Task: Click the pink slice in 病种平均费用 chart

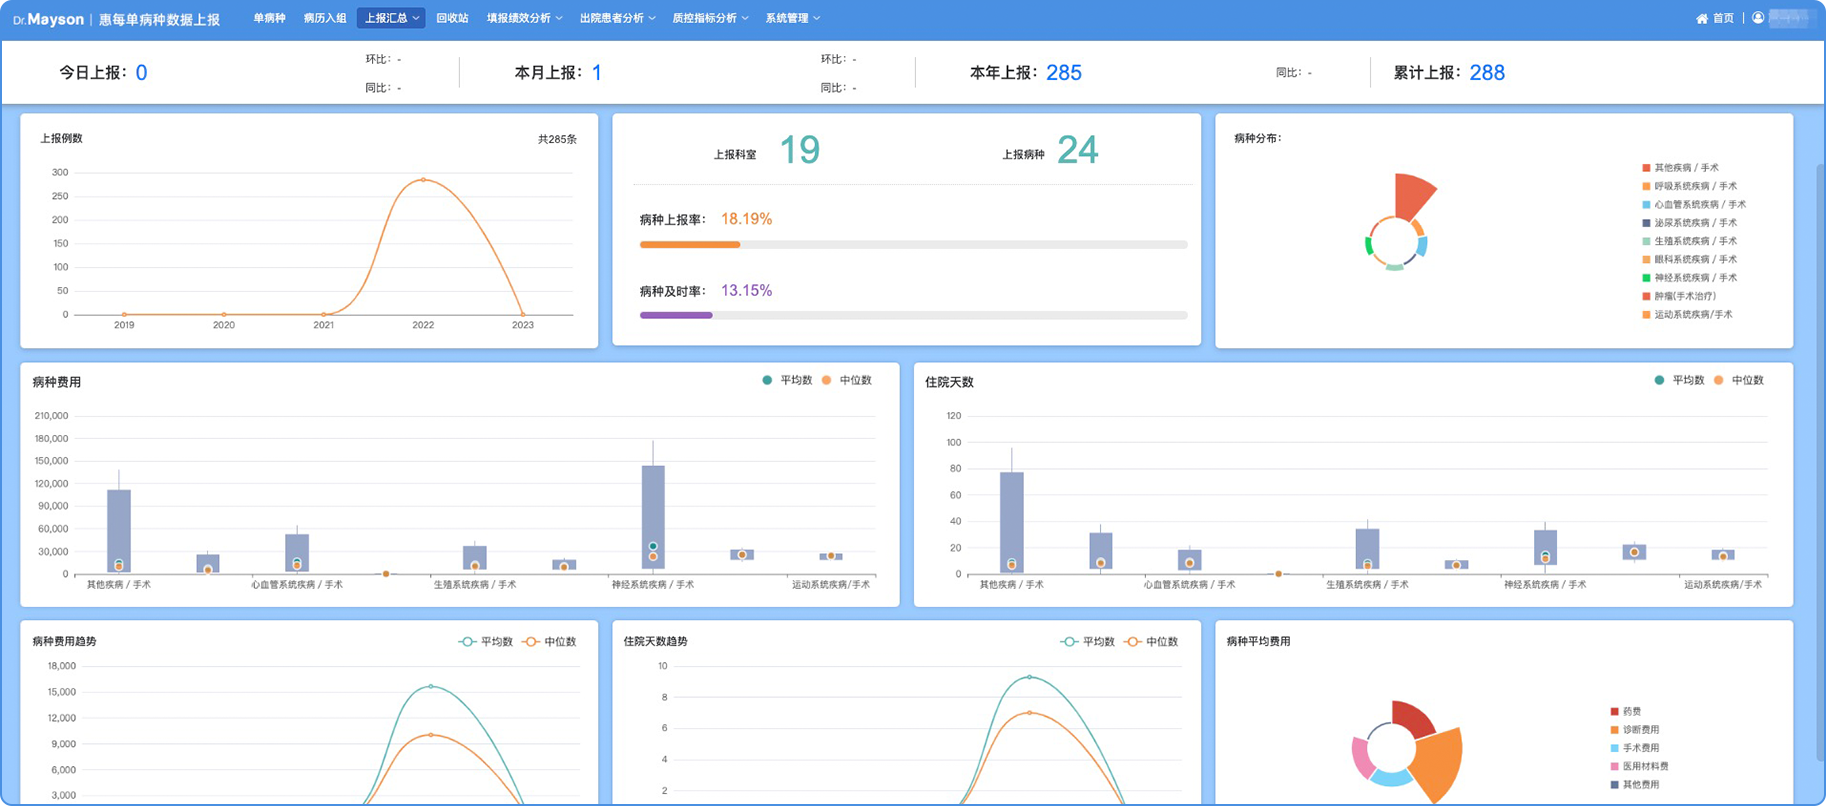Action: point(1362,758)
